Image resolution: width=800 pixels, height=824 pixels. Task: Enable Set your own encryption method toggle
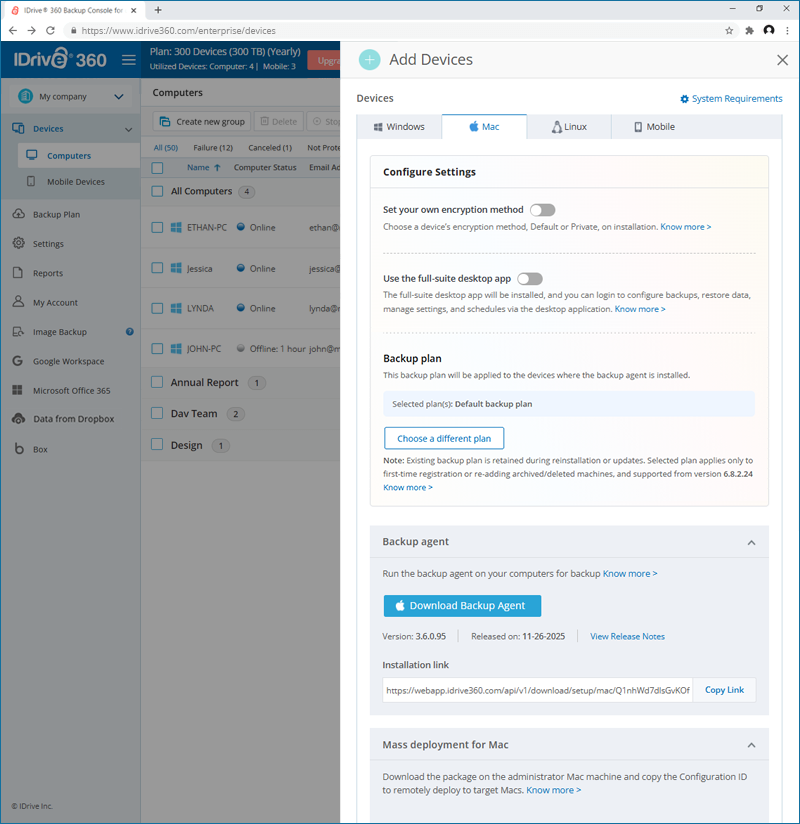[542, 210]
